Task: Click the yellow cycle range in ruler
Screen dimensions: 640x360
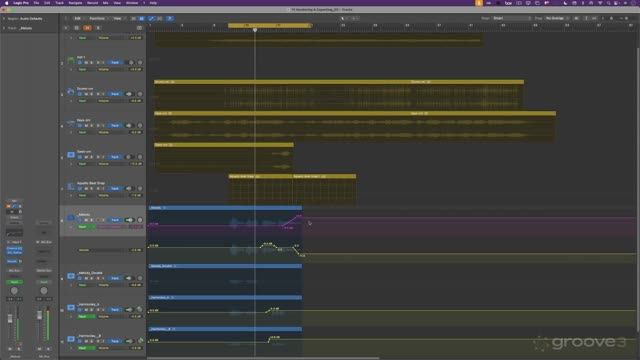Action: tap(270, 25)
